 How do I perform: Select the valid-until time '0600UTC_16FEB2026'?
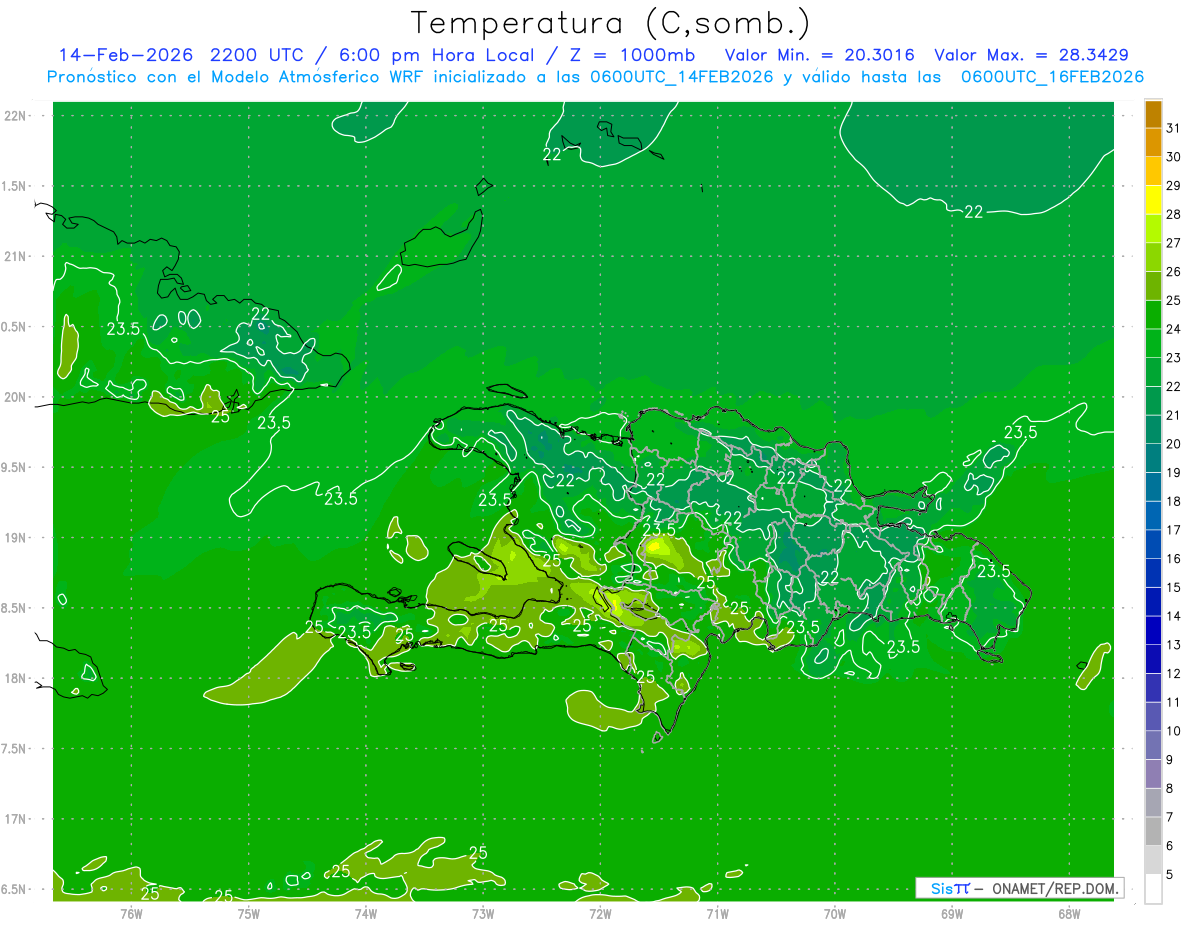(1051, 77)
